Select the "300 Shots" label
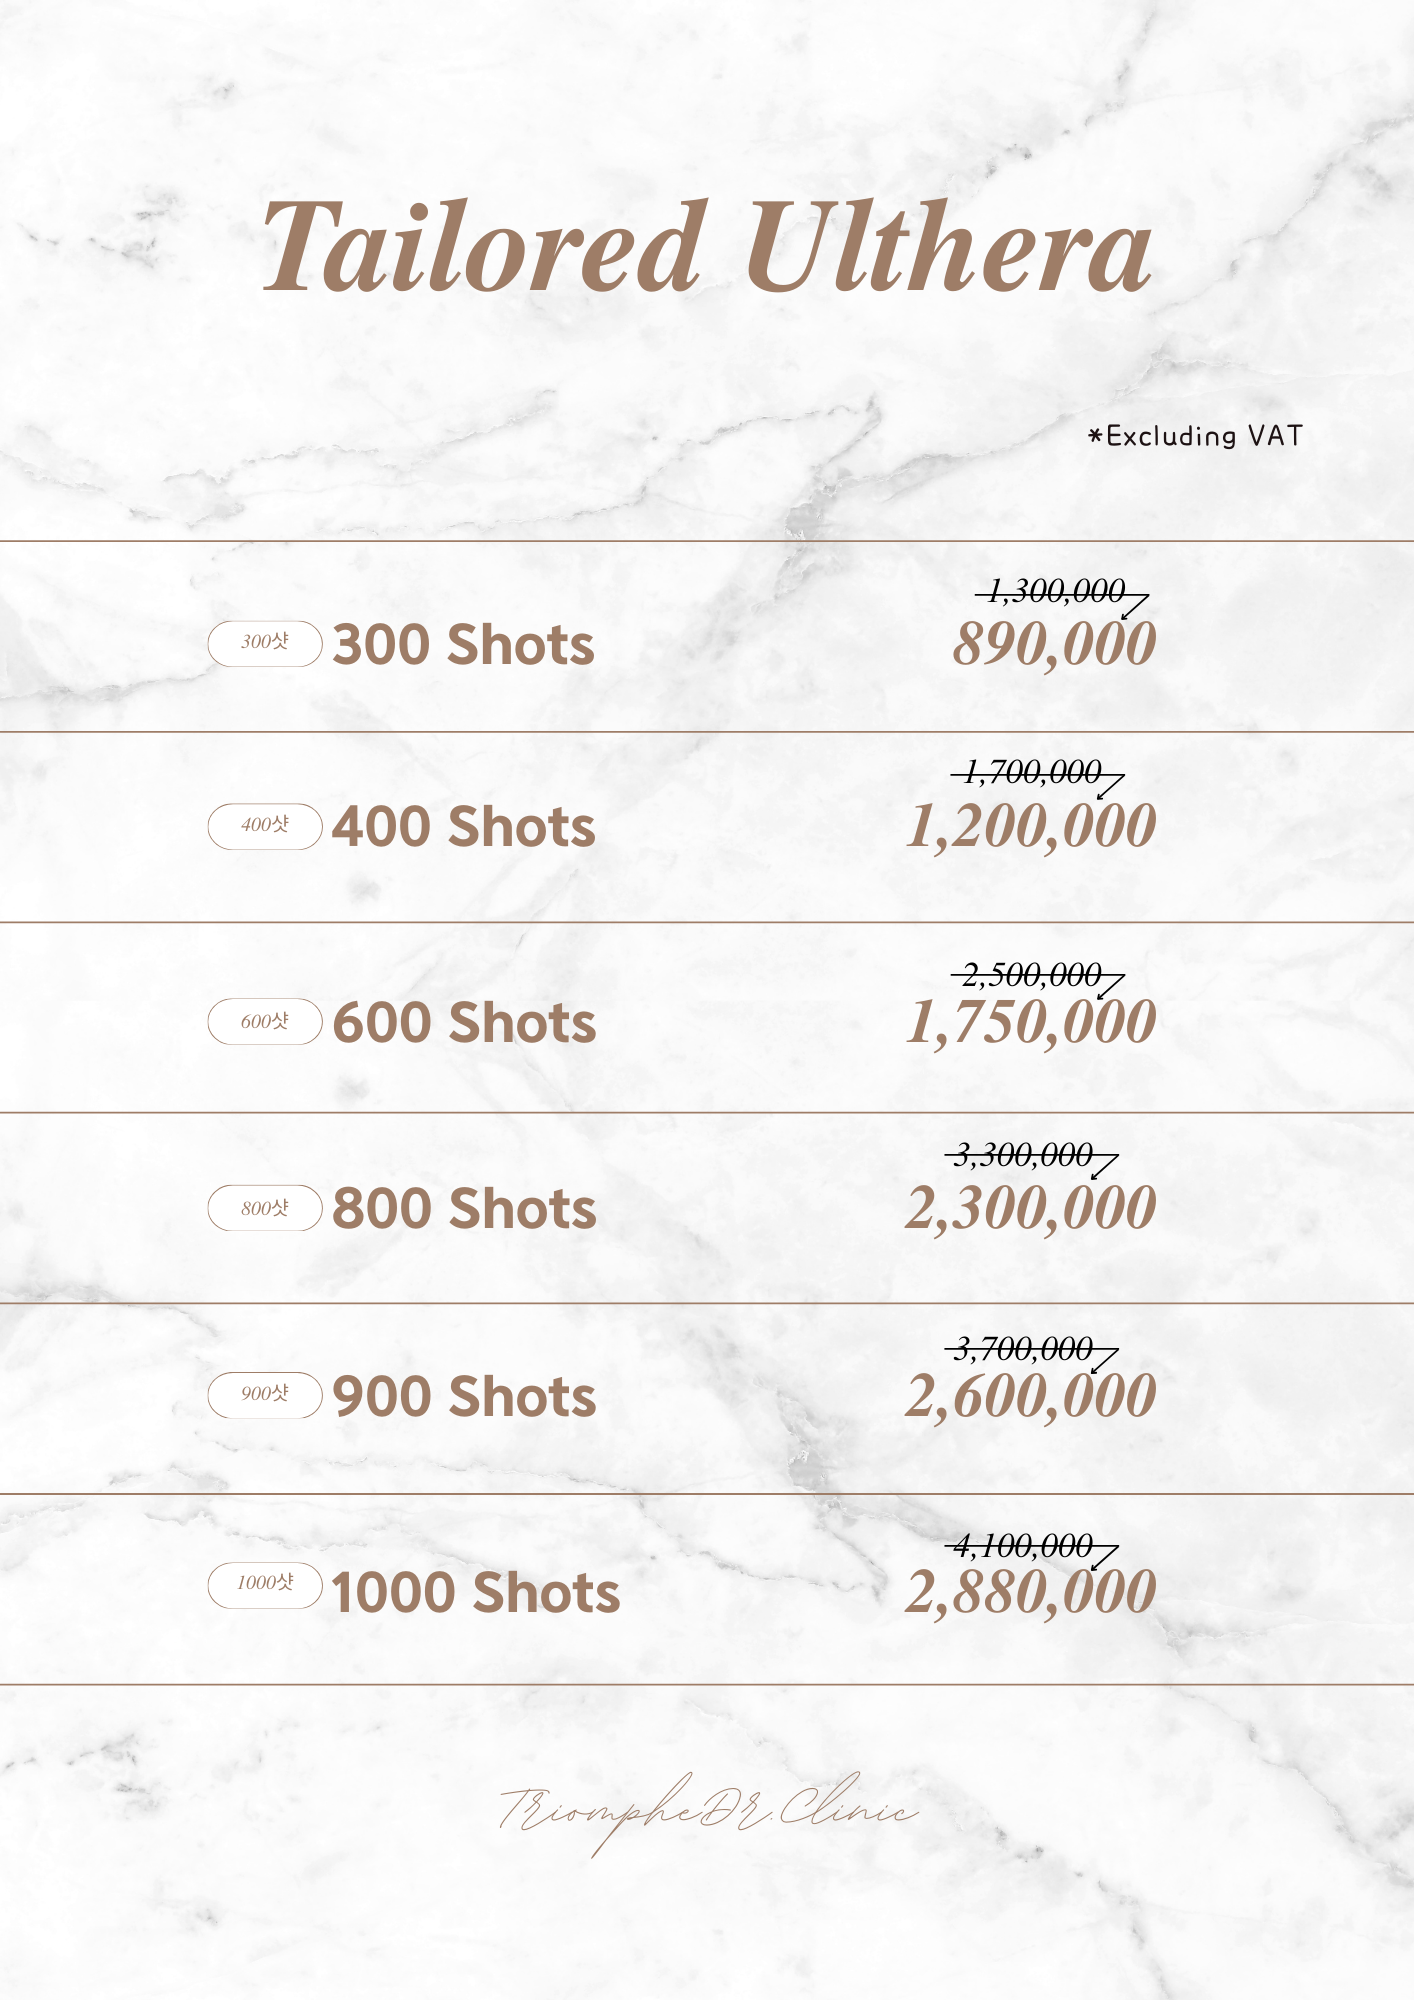1414x2000 pixels. point(463,645)
